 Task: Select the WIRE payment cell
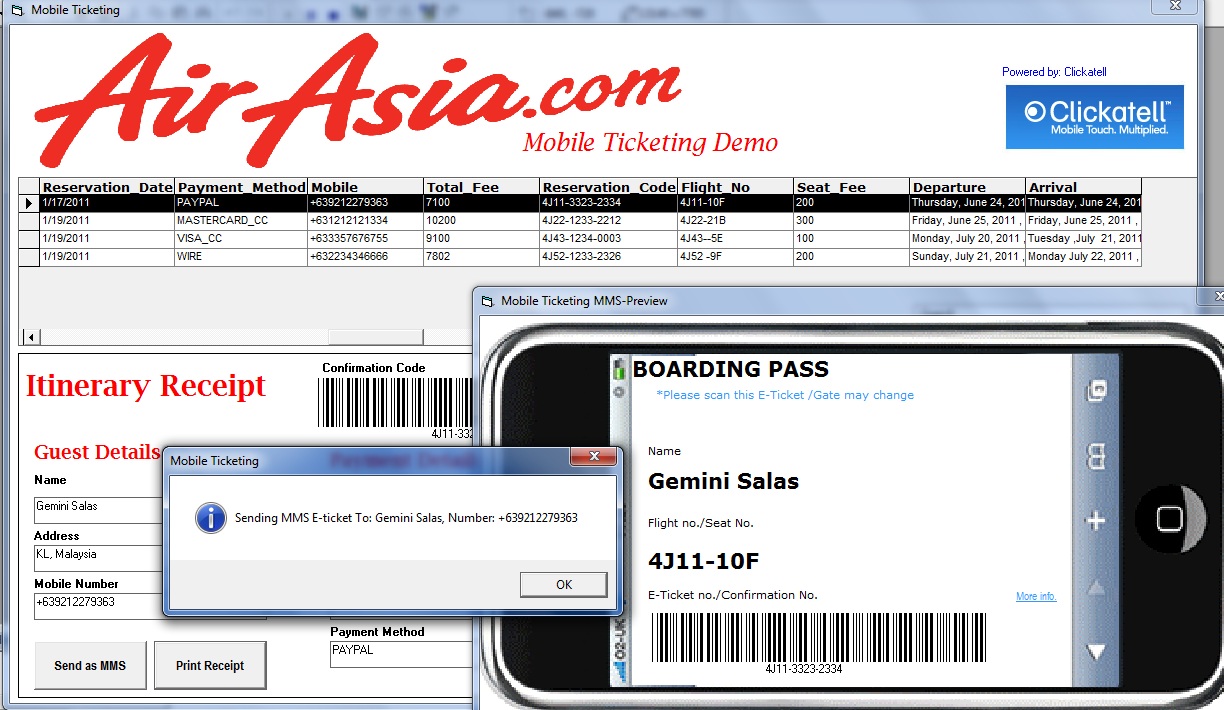[x=242, y=257]
